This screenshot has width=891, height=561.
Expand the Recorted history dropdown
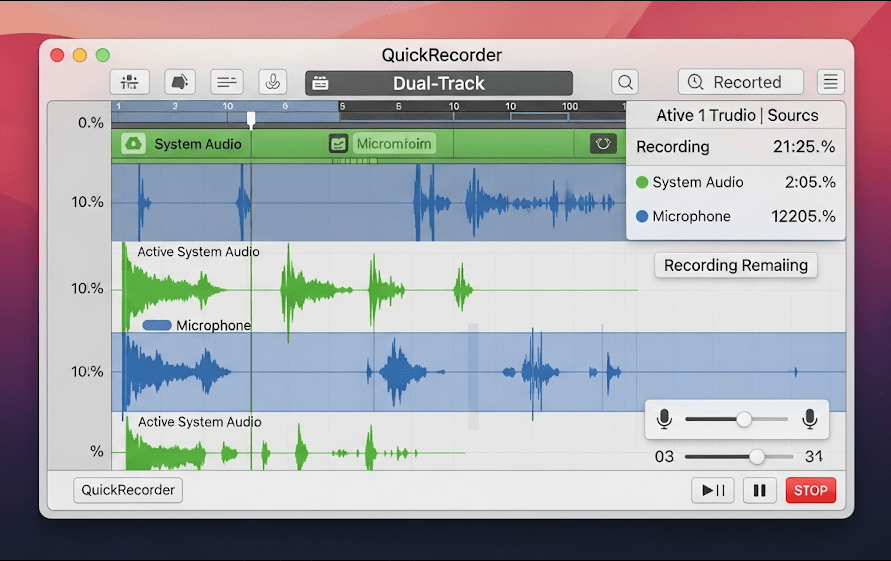pyautogui.click(x=740, y=83)
